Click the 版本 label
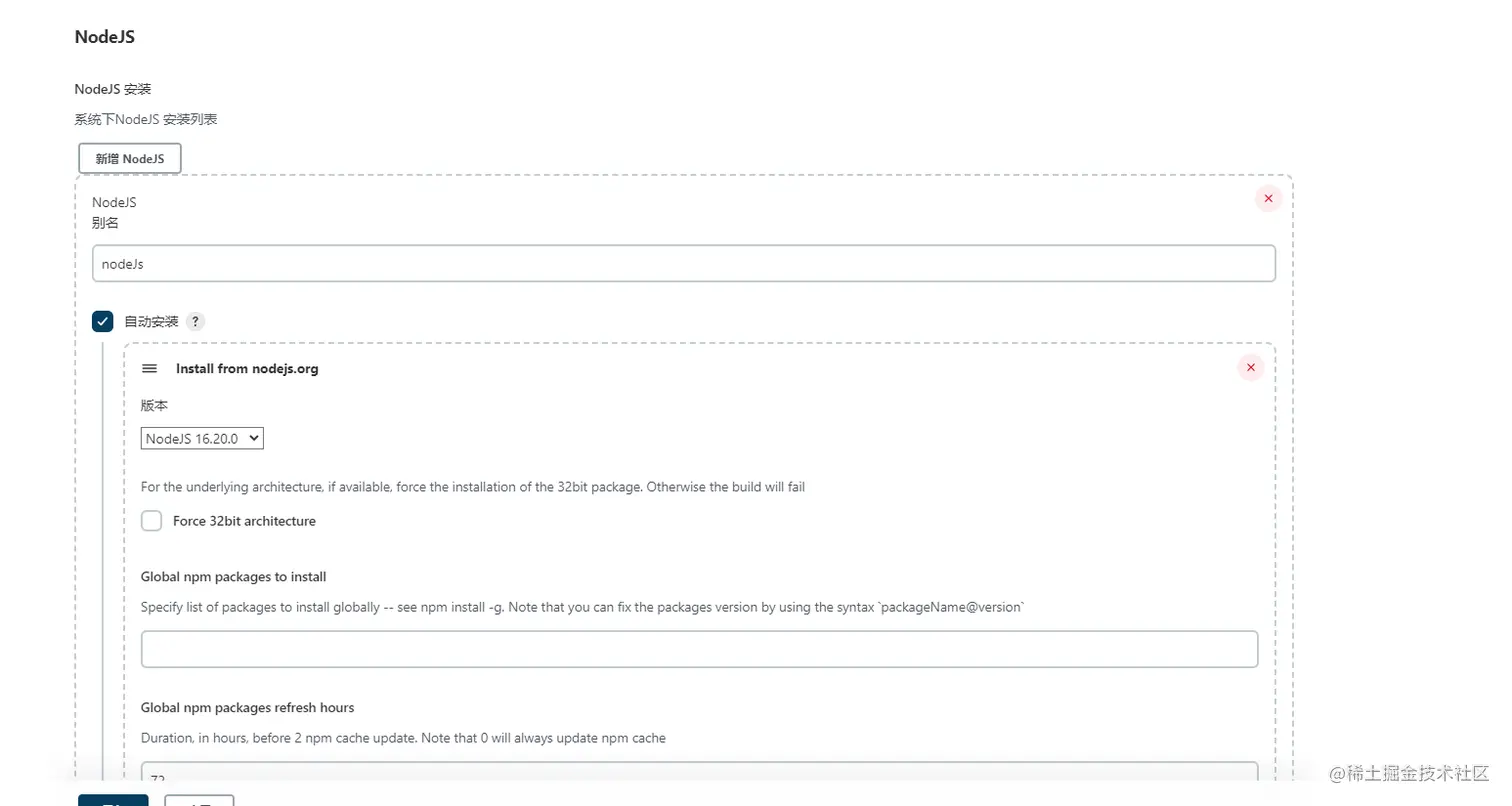 [x=154, y=406]
